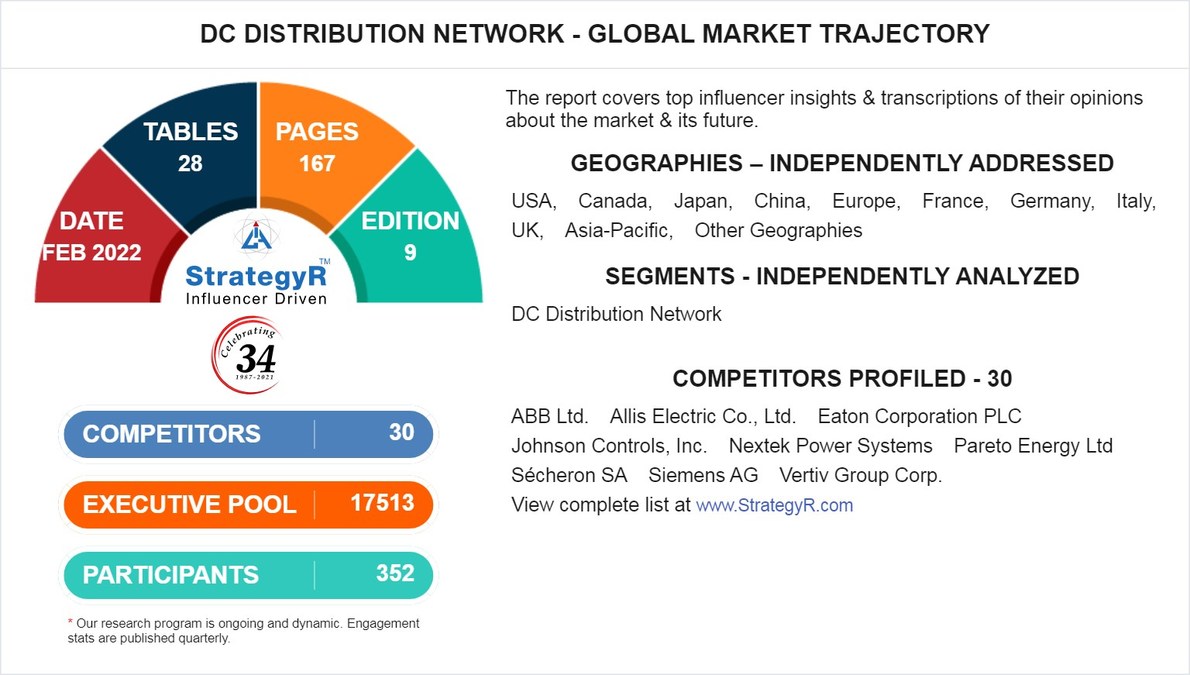Screen dimensions: 1190x675
Task: Click the Segments - Independently Analyzed heading
Action: click(842, 276)
